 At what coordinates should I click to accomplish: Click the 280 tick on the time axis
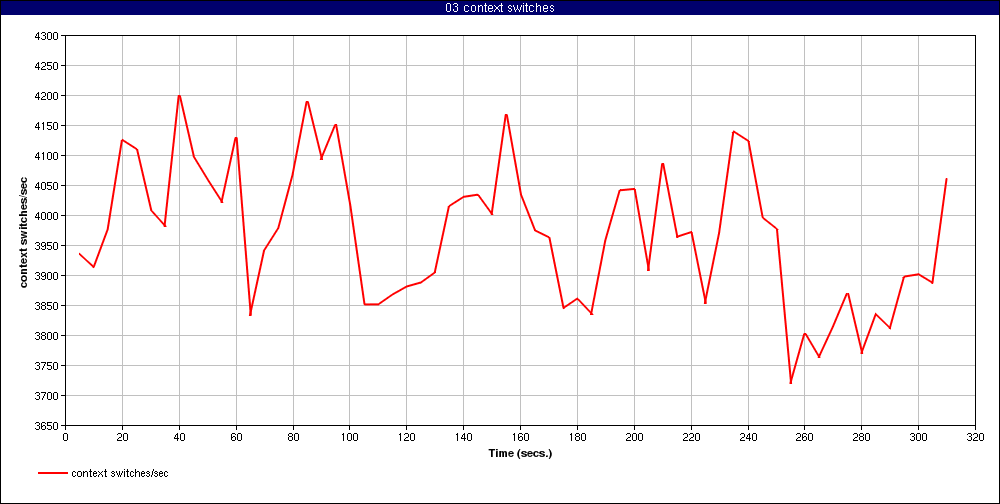(x=862, y=437)
